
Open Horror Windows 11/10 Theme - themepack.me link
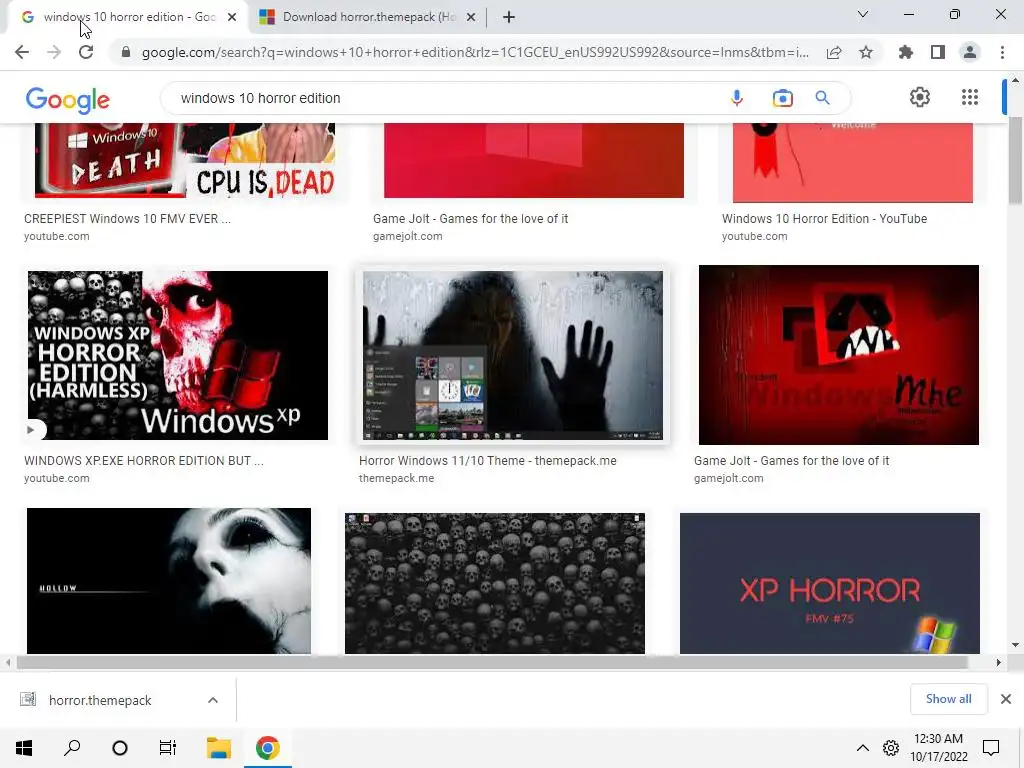pyautogui.click(x=488, y=460)
